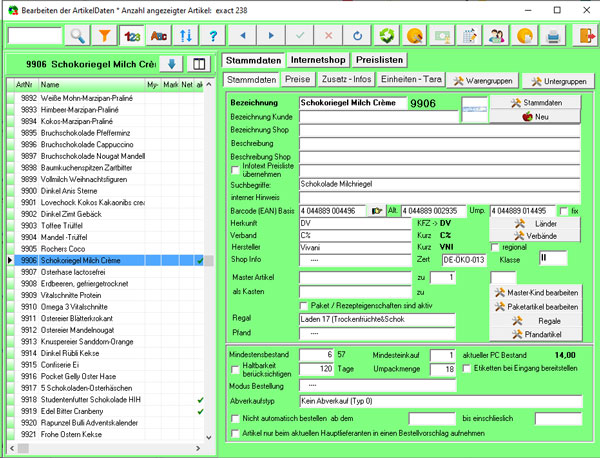Image resolution: width=600 pixels, height=458 pixels.
Task: Click the Verbände button
Action: tap(535, 236)
